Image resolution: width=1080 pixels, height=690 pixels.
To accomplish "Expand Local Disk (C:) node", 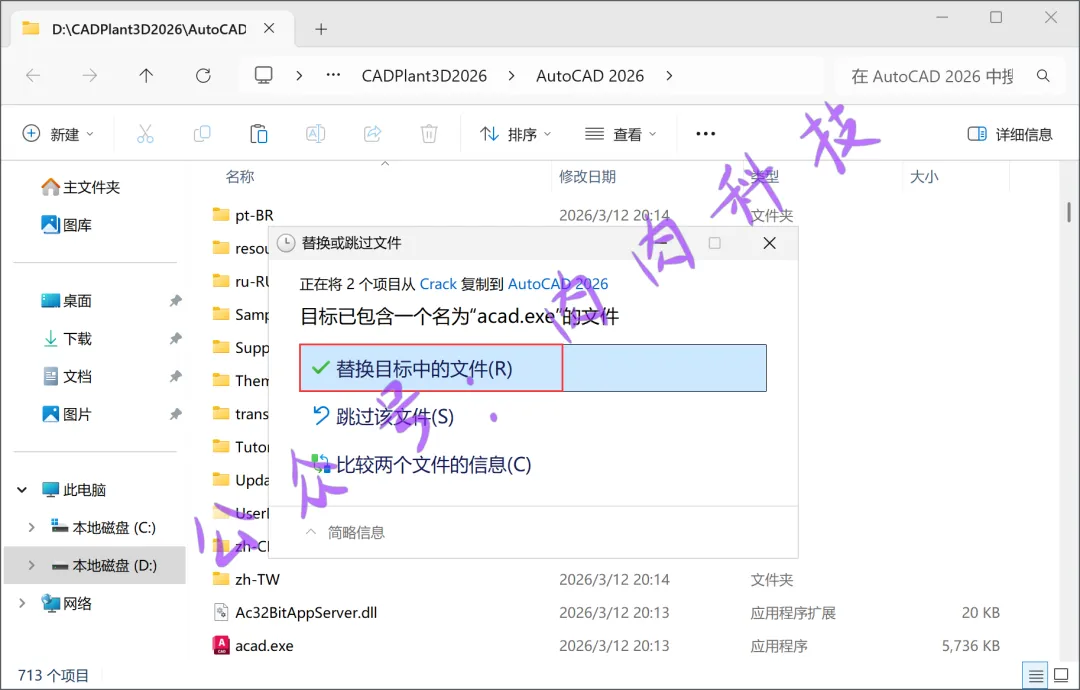I will [31, 527].
